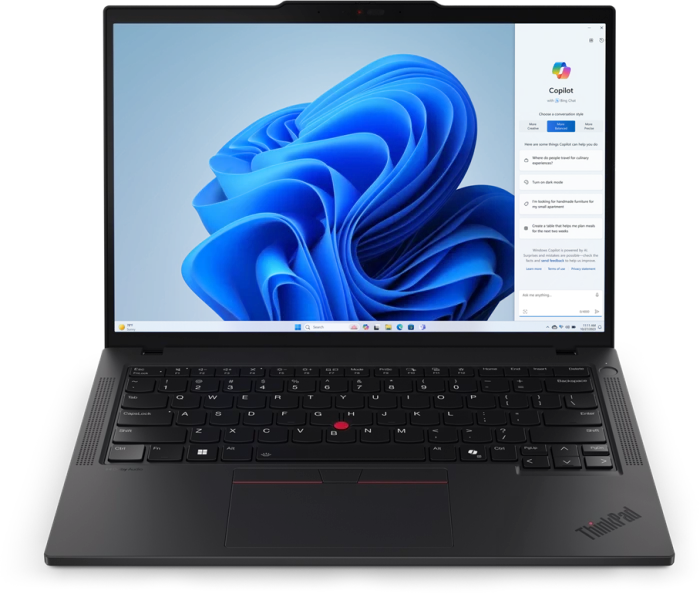Open the Copilot plugins grid icon
This screenshot has width=700, height=594.
591,40
